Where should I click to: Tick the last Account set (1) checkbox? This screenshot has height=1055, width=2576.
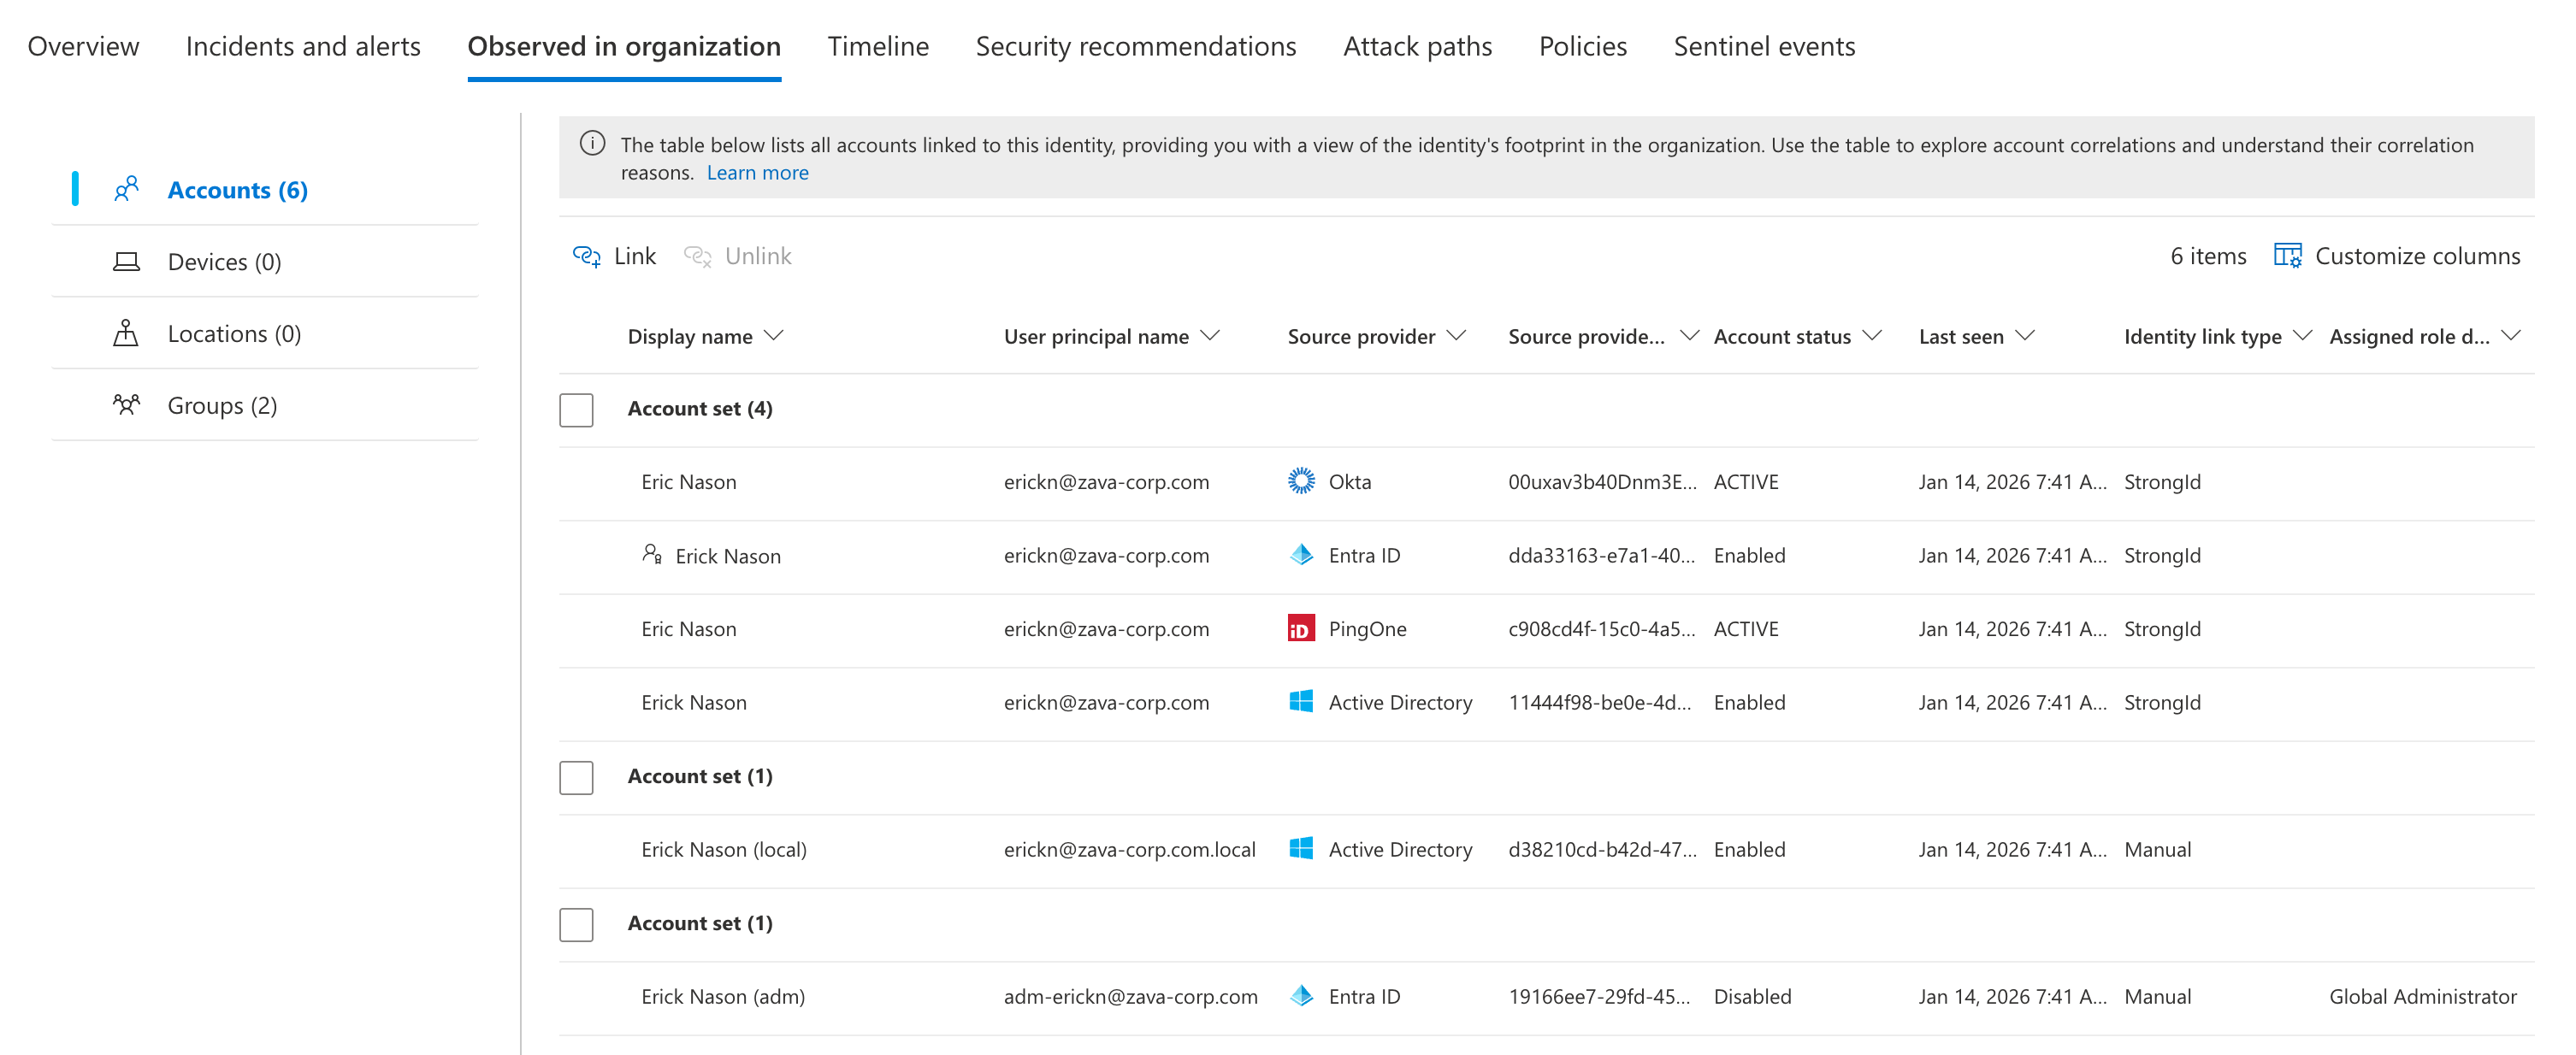(x=576, y=924)
